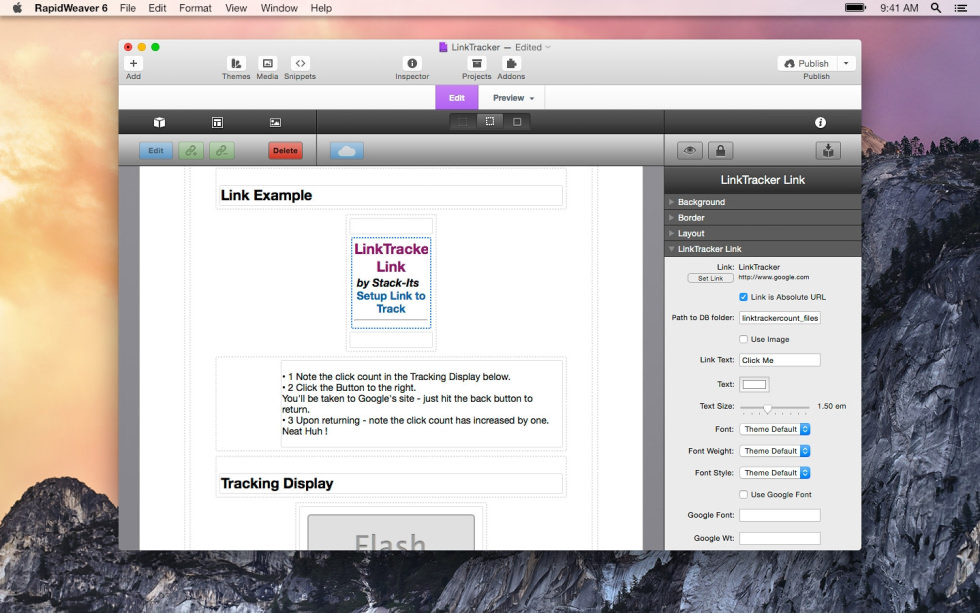Open the Font Style dropdown

[775, 473]
